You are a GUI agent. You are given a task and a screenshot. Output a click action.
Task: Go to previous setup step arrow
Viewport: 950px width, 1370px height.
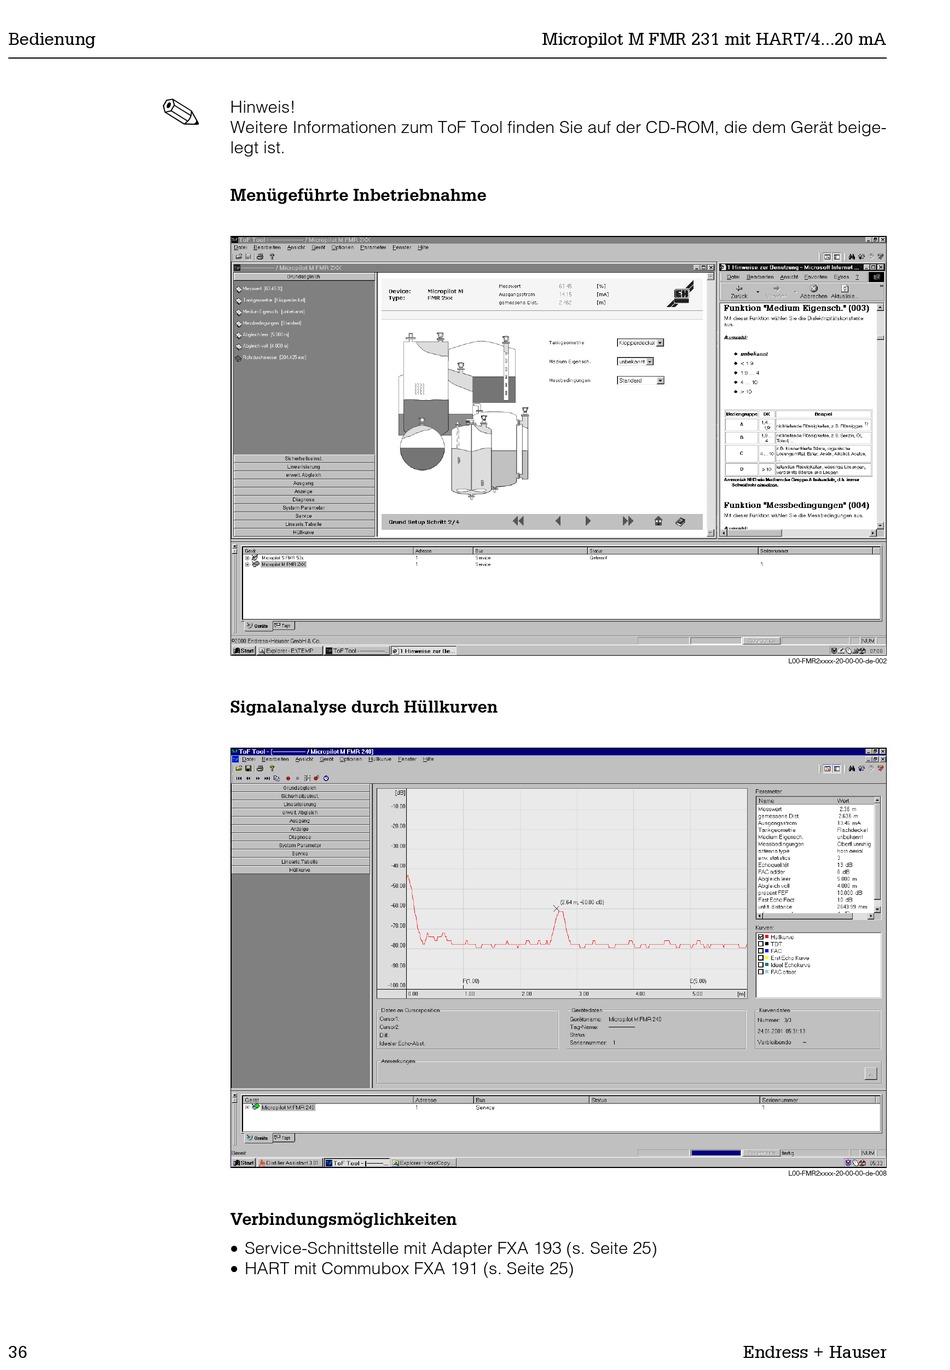pos(557,521)
